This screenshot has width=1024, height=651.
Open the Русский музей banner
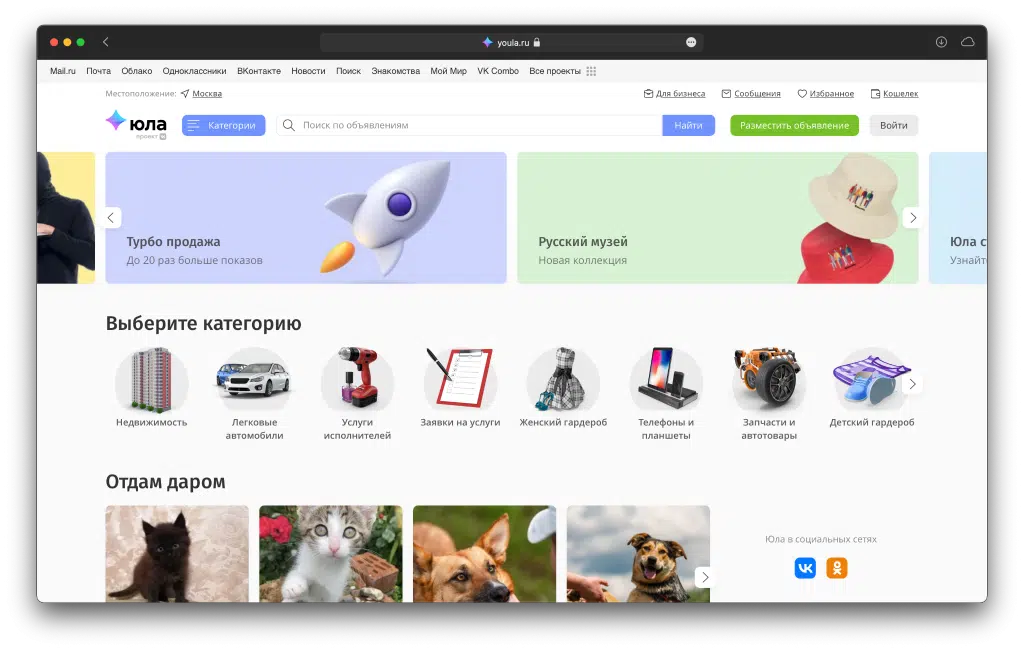(x=718, y=218)
